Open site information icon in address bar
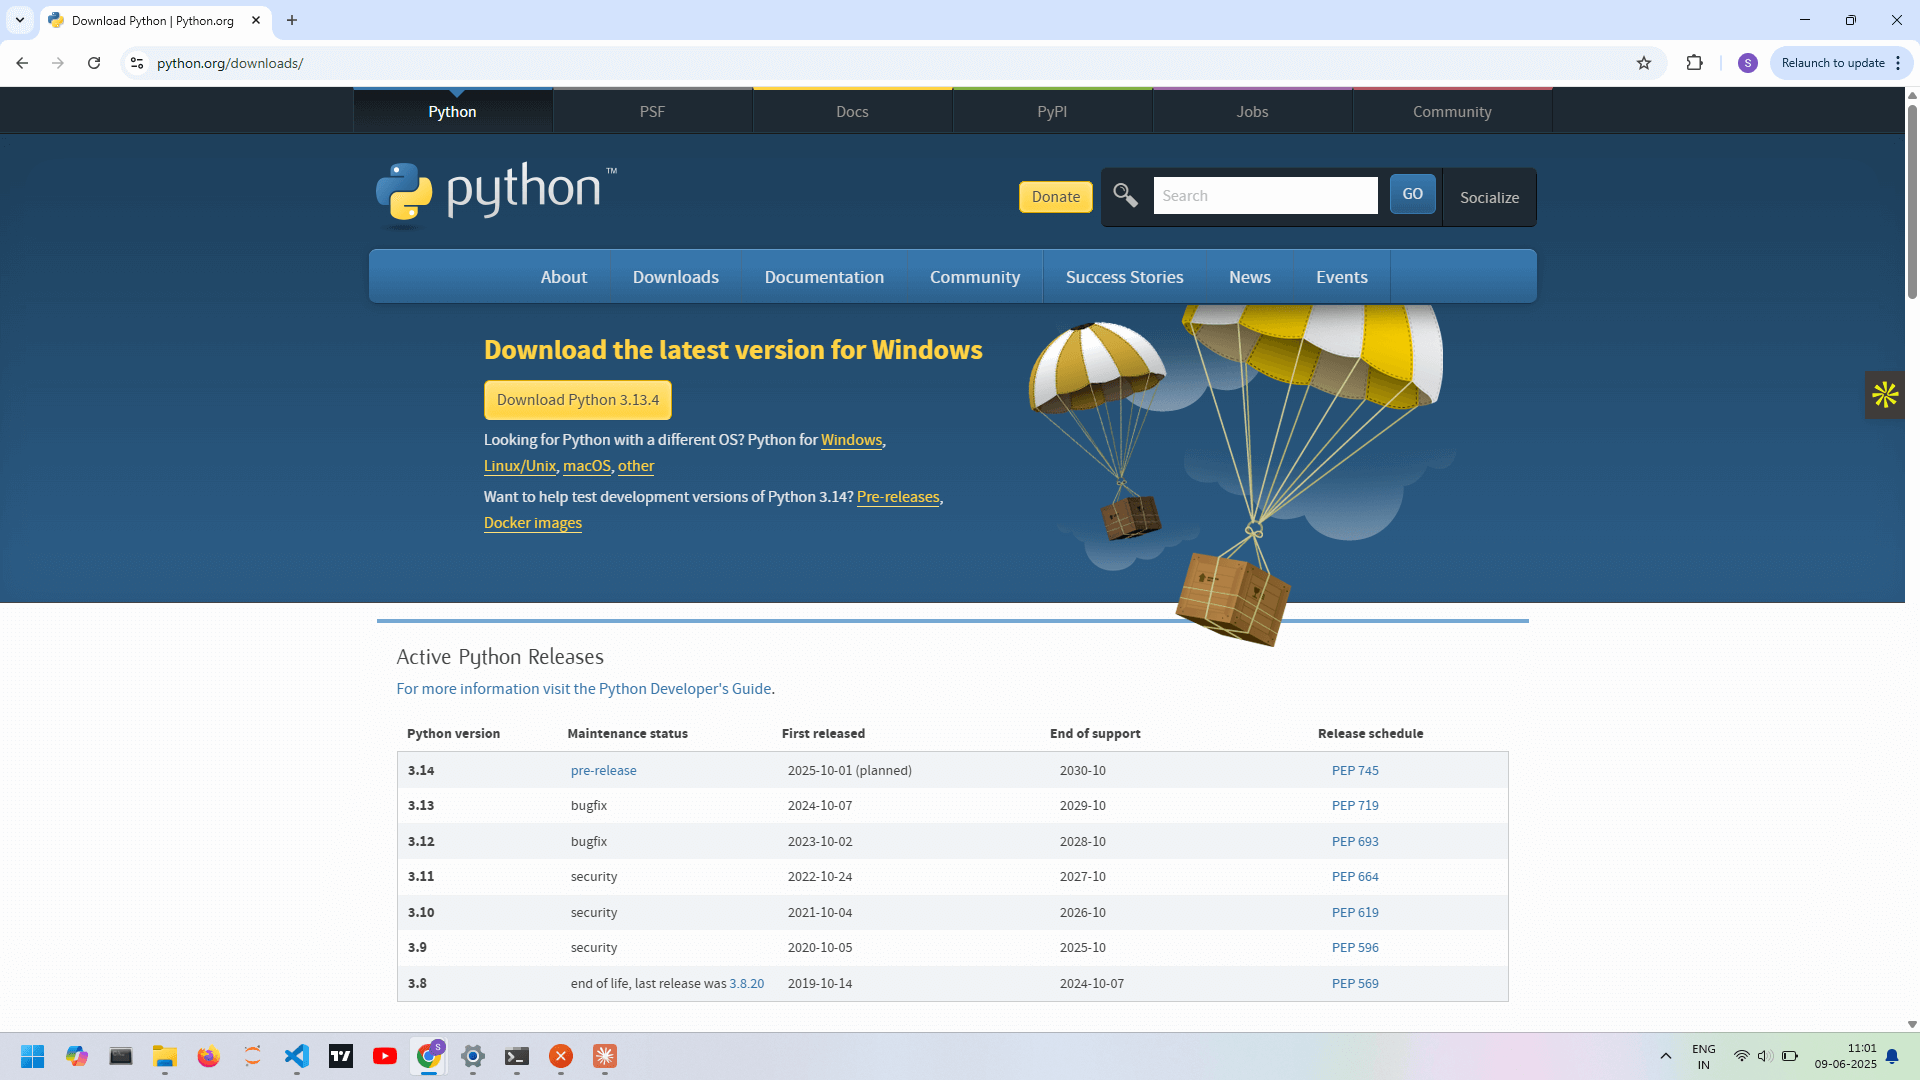Viewport: 1920px width, 1080px height. click(x=137, y=63)
